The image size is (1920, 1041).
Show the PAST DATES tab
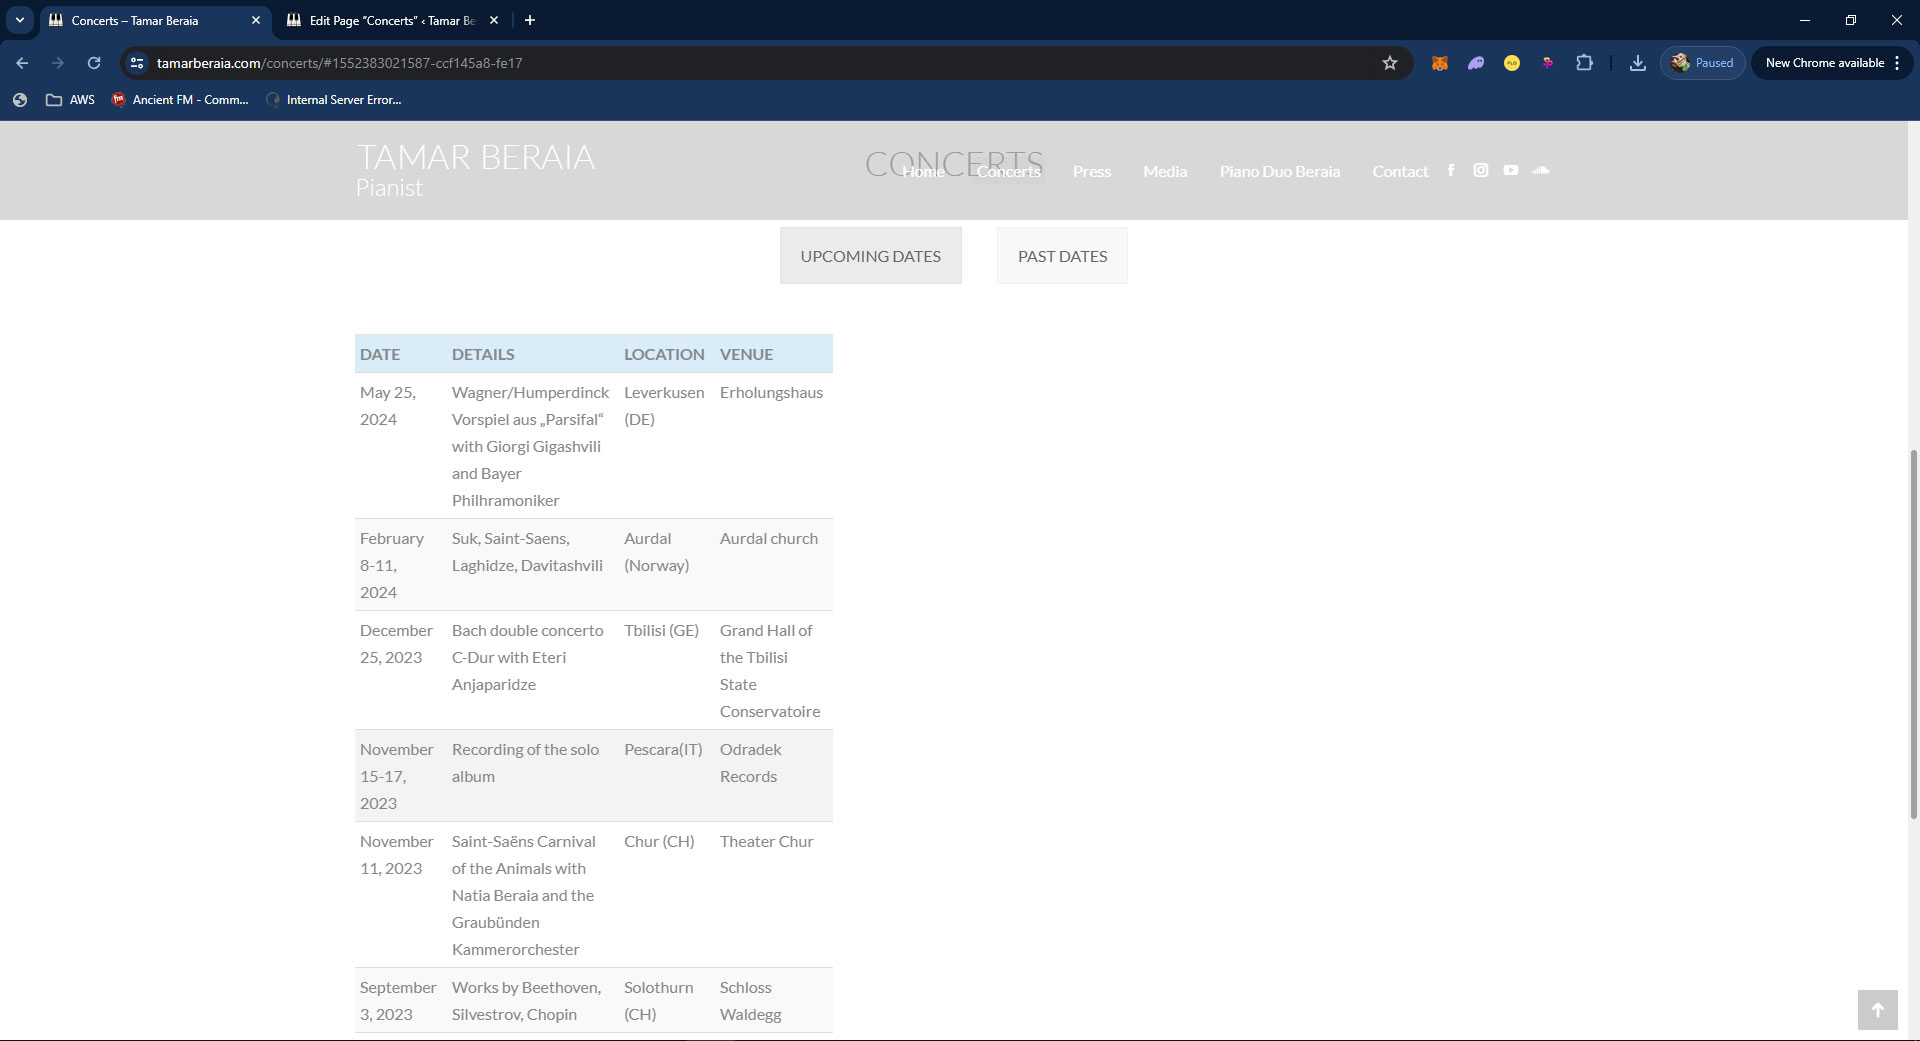pyautogui.click(x=1062, y=256)
